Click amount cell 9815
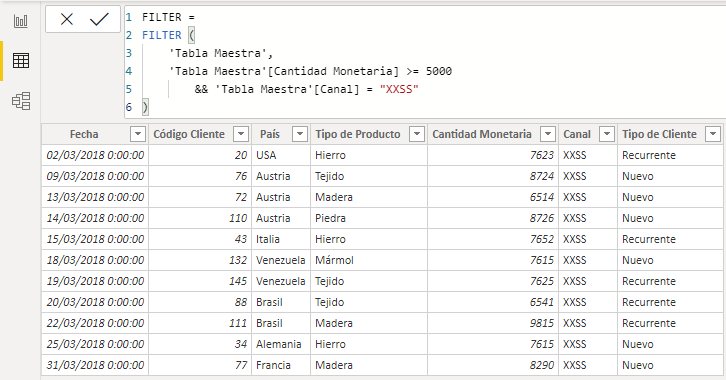This screenshot has height=380, width=726. (493, 323)
